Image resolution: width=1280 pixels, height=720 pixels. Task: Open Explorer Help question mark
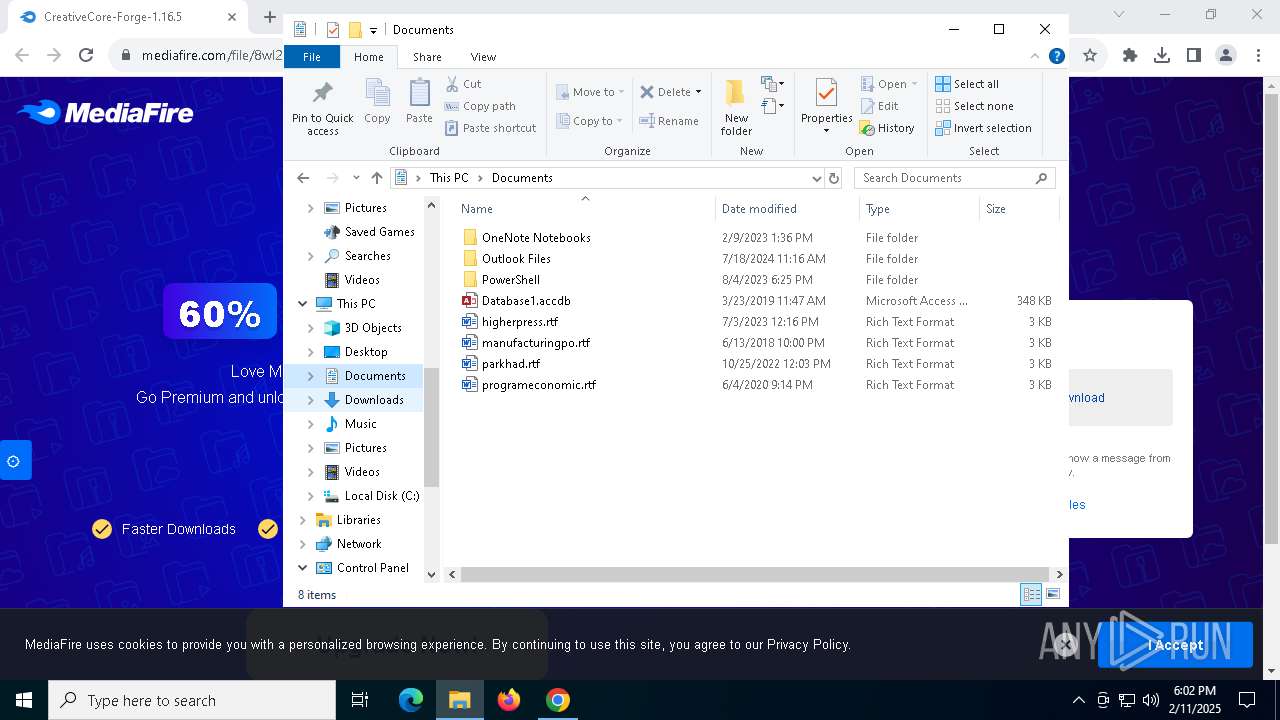pyautogui.click(x=1056, y=56)
